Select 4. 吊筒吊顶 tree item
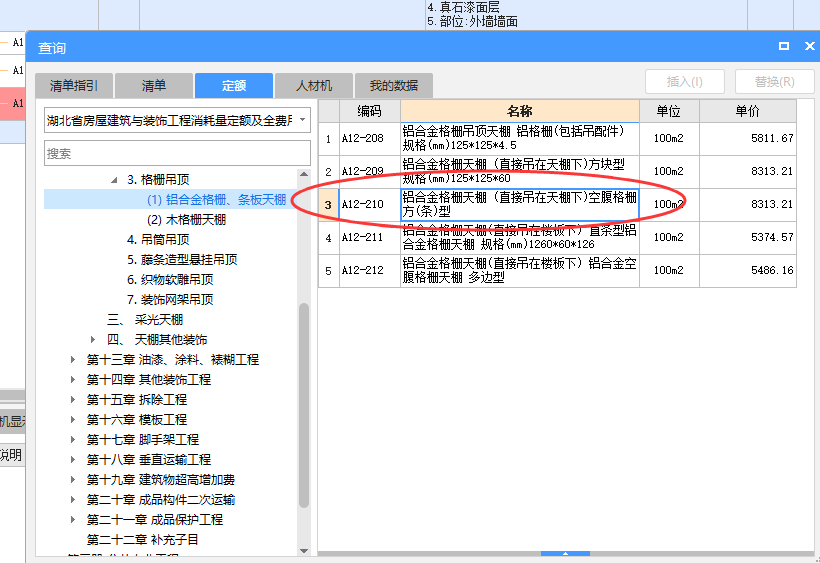The height and width of the screenshot is (563, 820). (x=158, y=240)
